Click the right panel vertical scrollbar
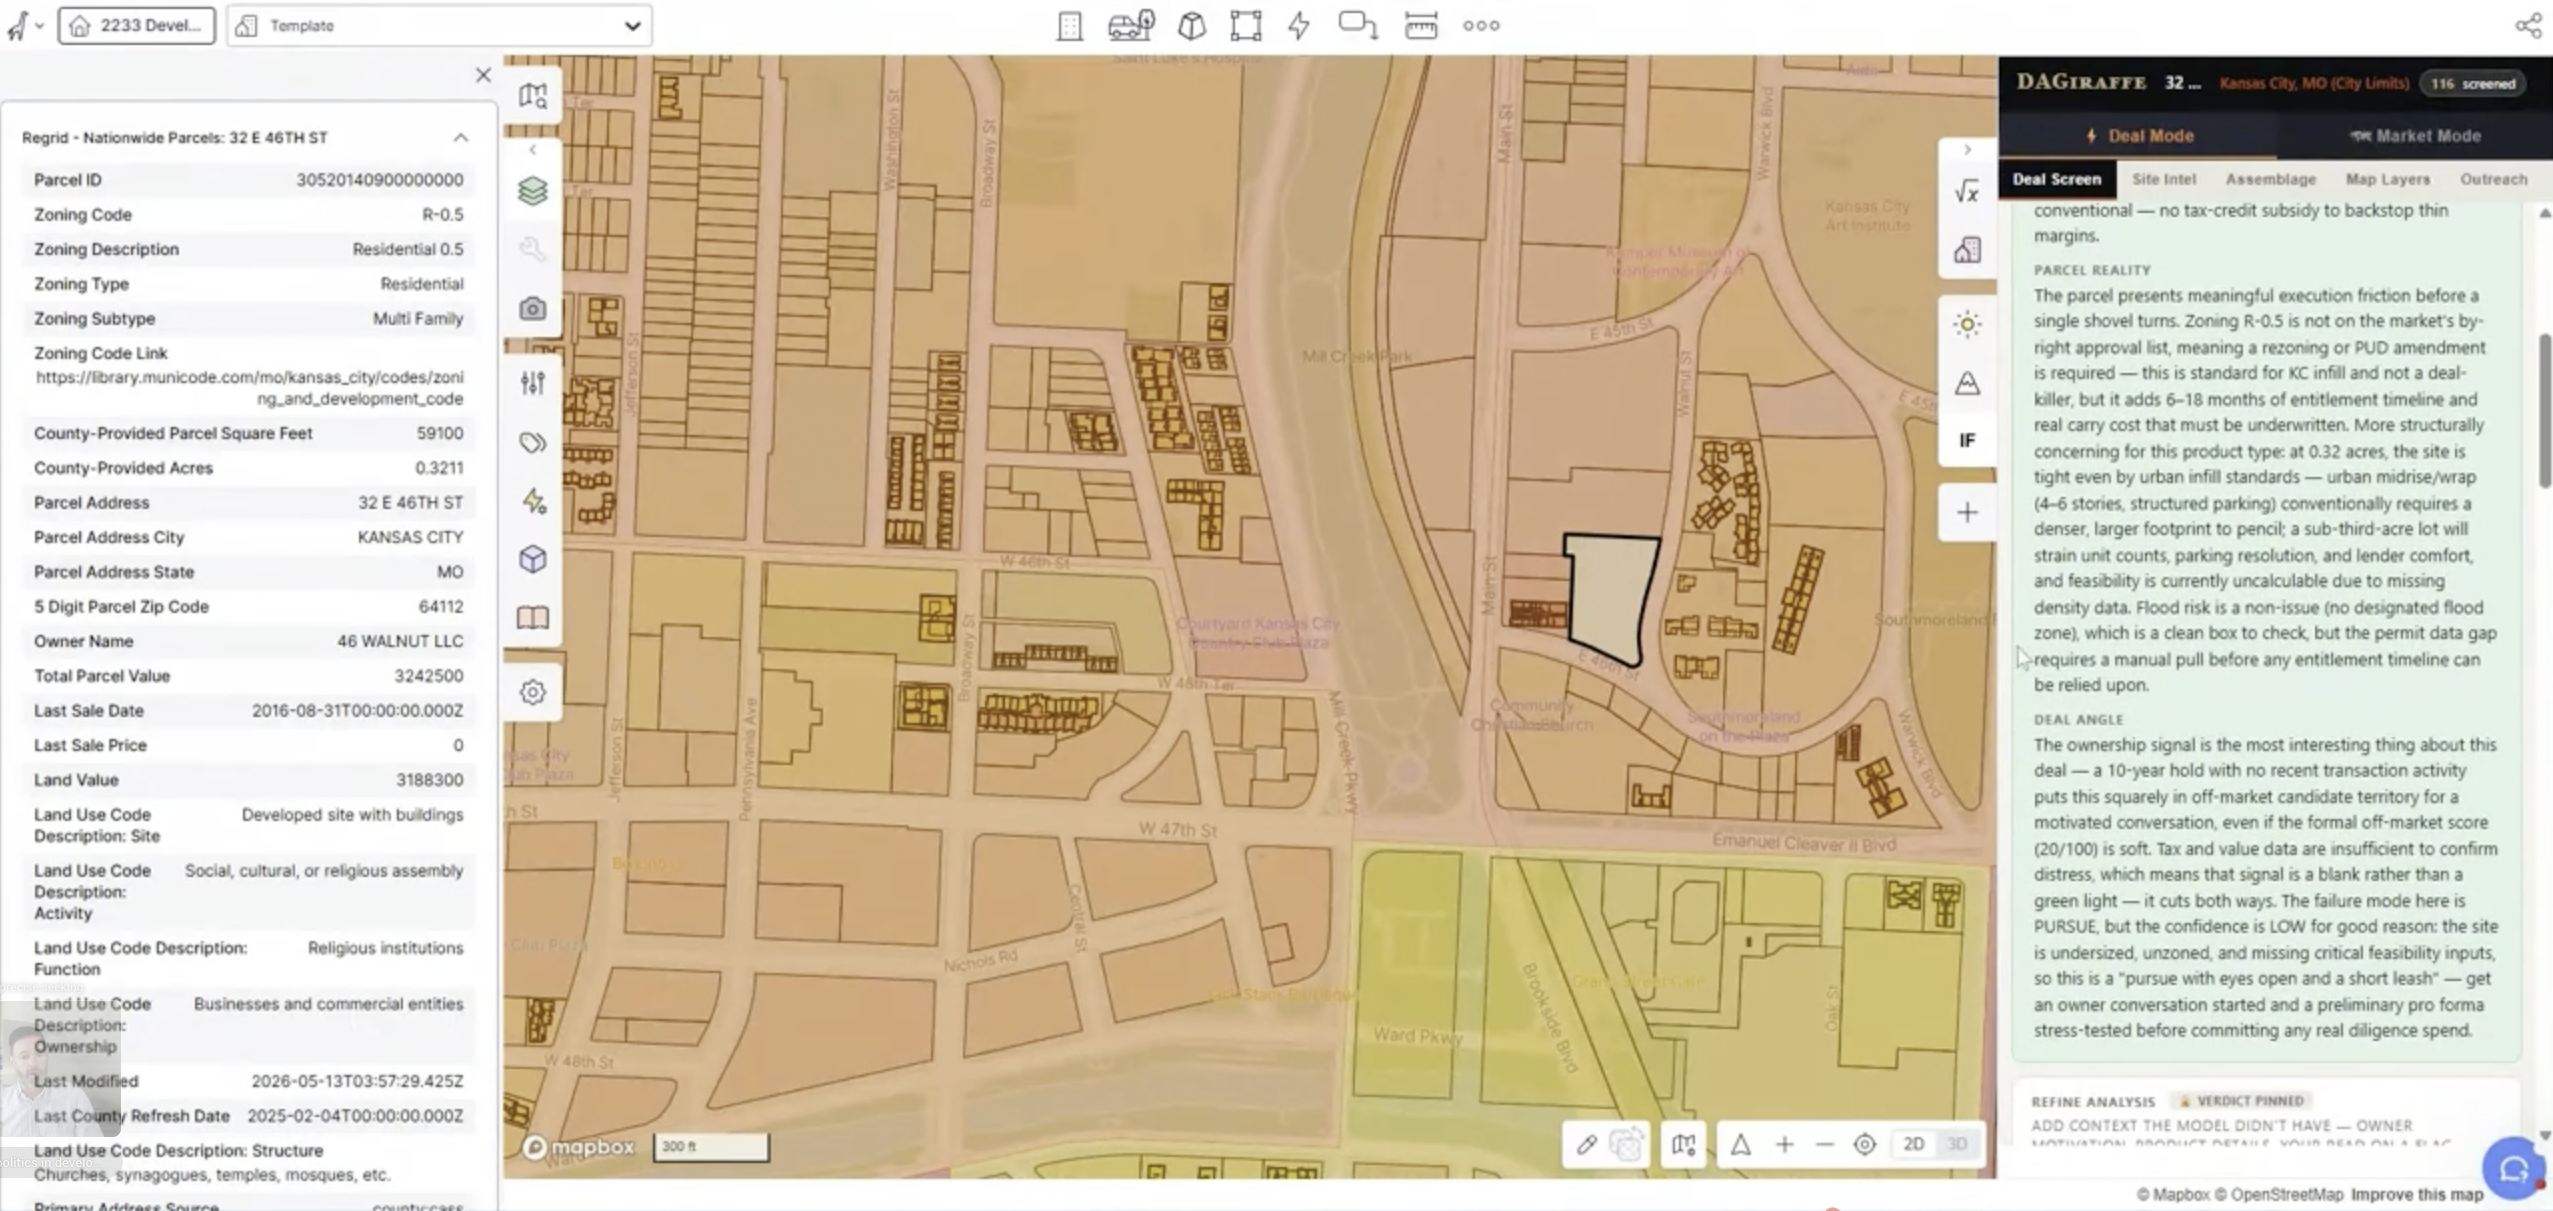 [x=2545, y=410]
